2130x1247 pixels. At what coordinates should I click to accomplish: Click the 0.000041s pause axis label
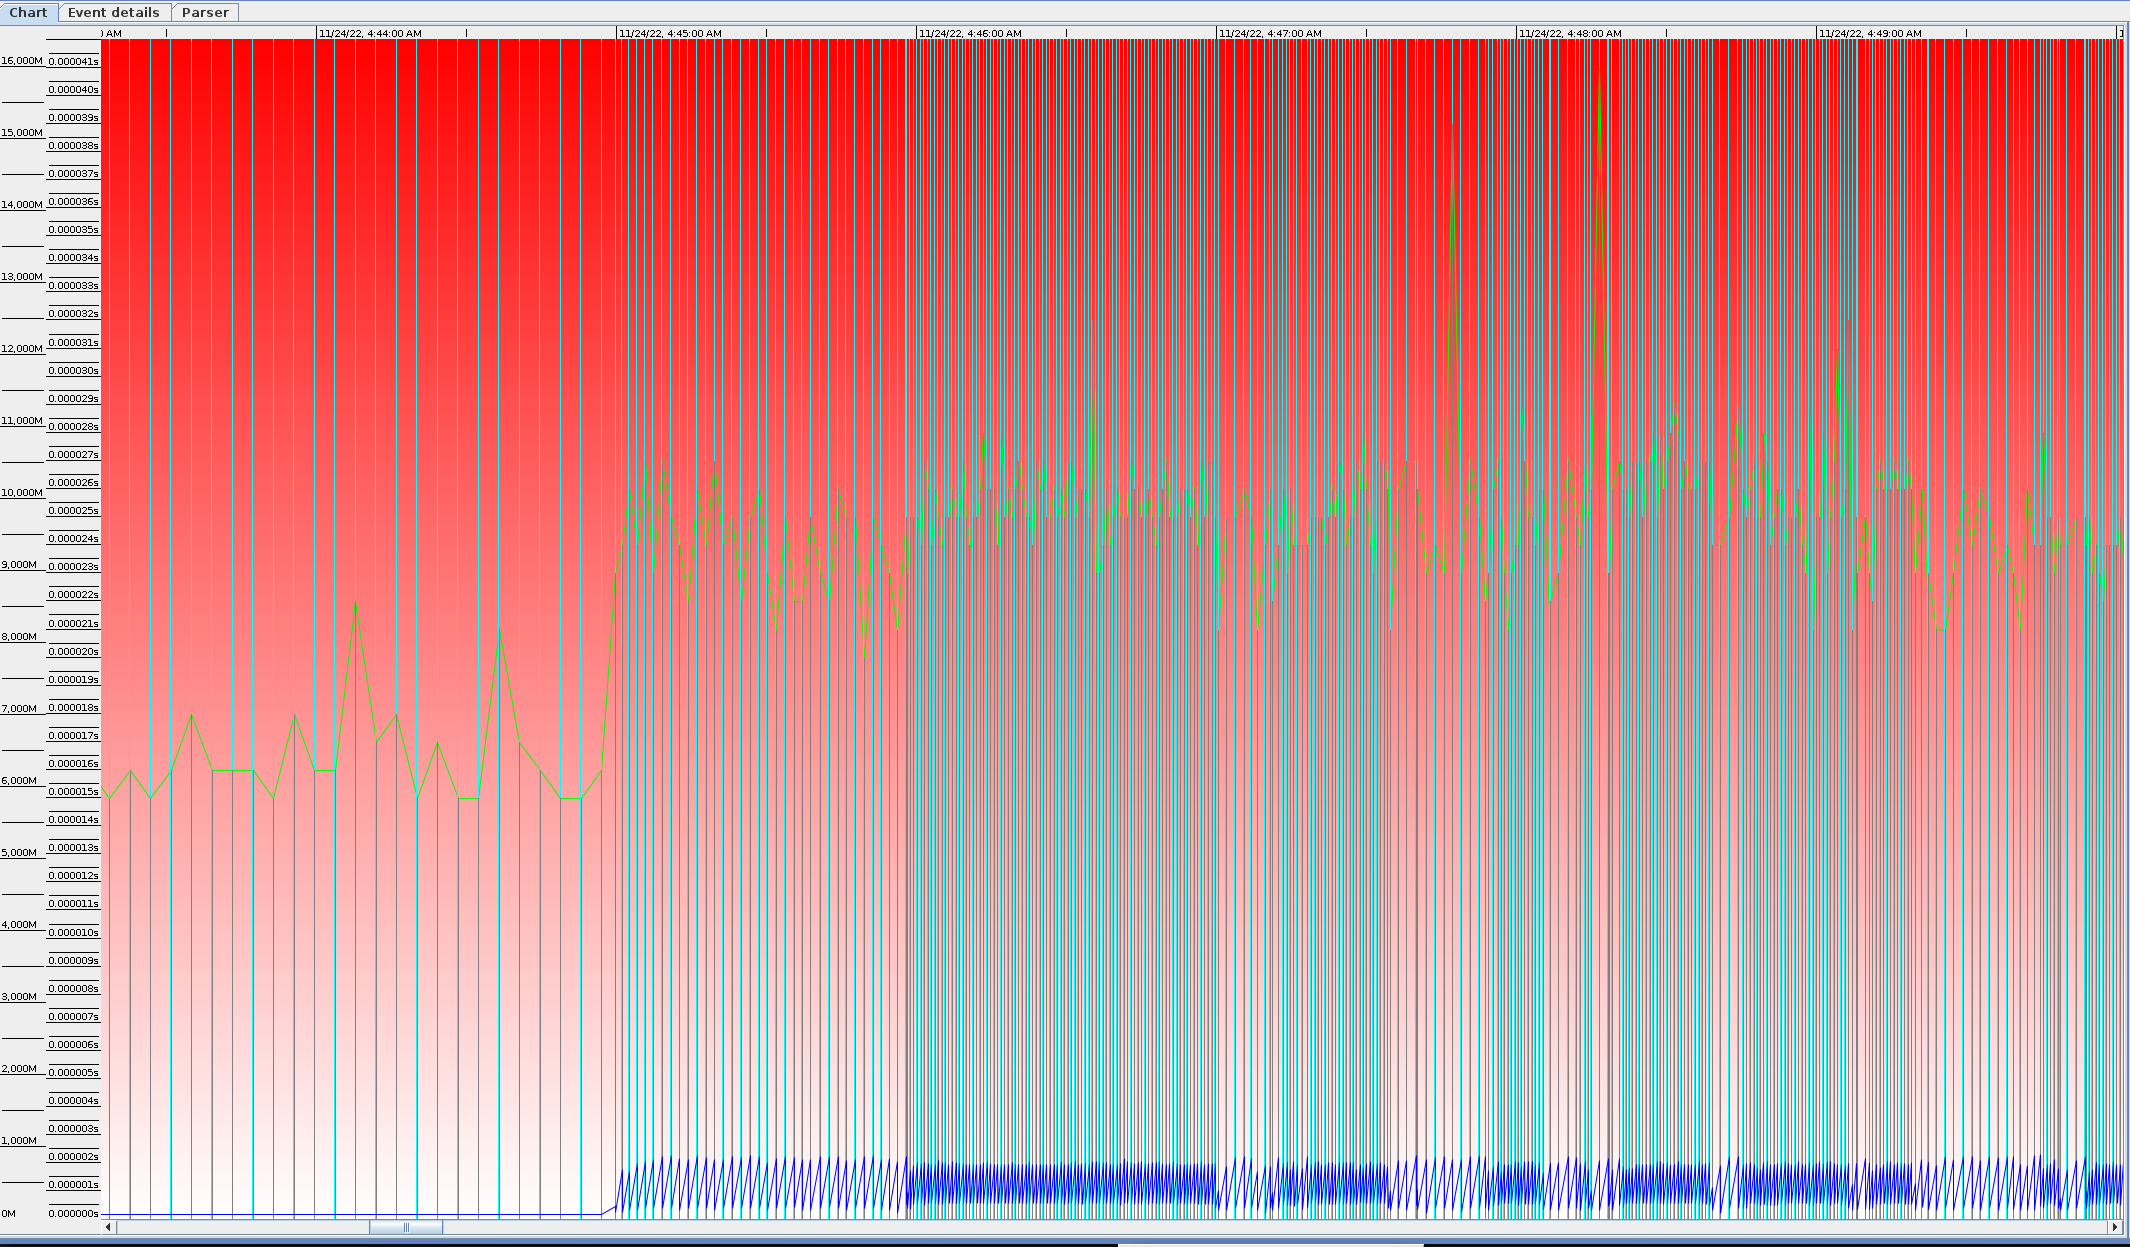click(x=74, y=62)
